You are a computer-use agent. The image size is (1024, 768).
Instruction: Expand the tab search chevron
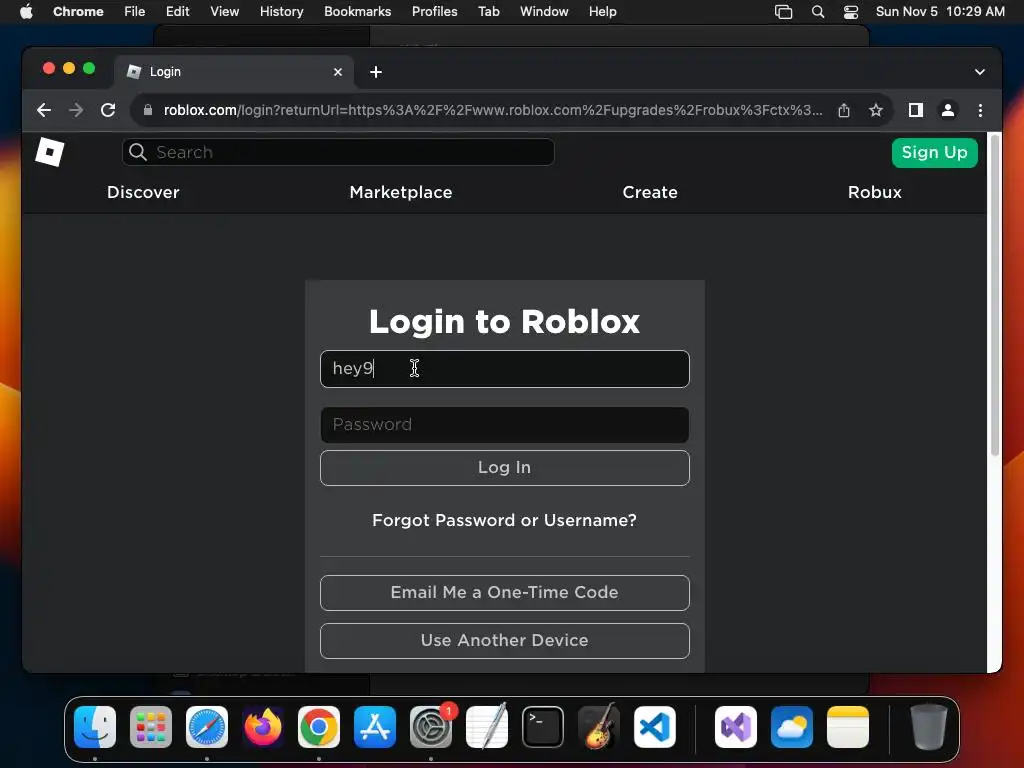tap(980, 72)
